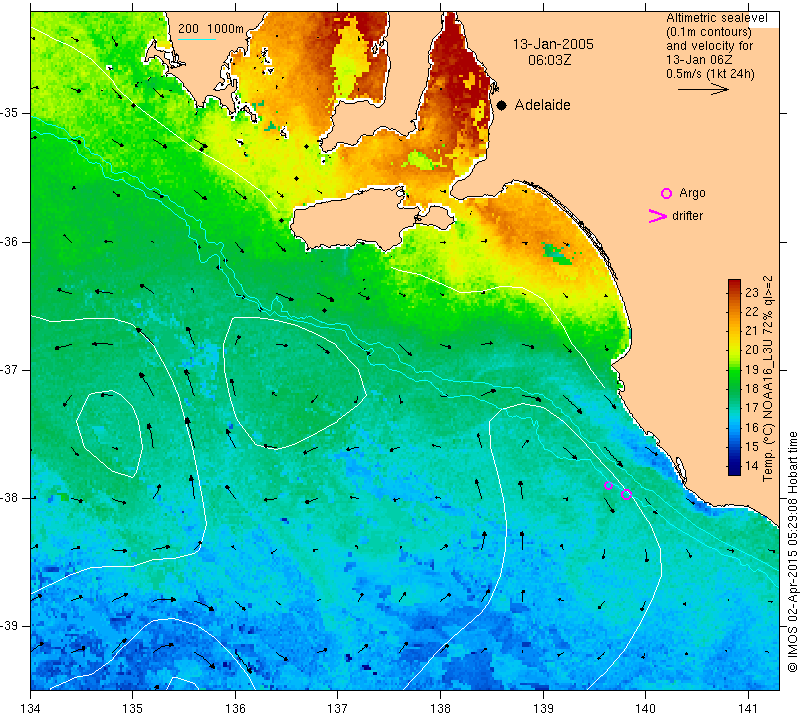Click the 'Altimetric sealevel' heading line
This screenshot has width=800, height=720.
point(716,18)
